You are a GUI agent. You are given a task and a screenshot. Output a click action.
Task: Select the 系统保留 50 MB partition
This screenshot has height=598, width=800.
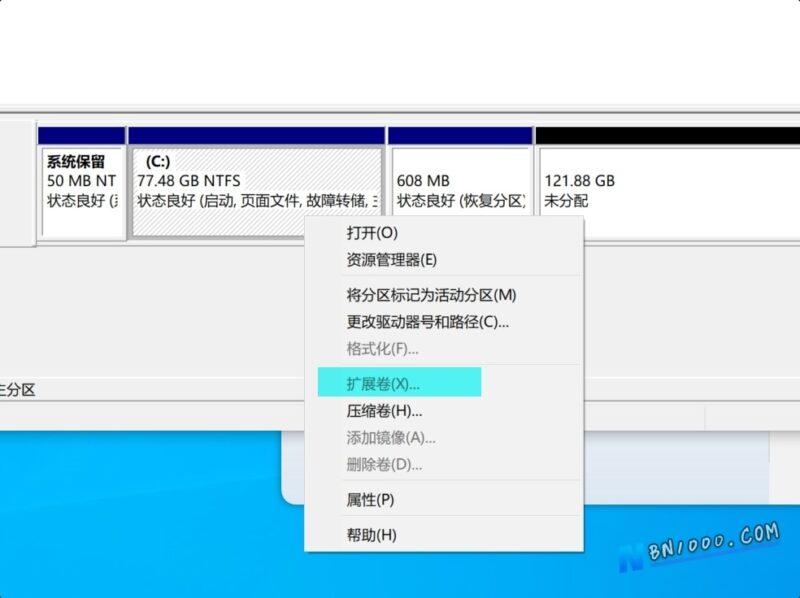82,184
